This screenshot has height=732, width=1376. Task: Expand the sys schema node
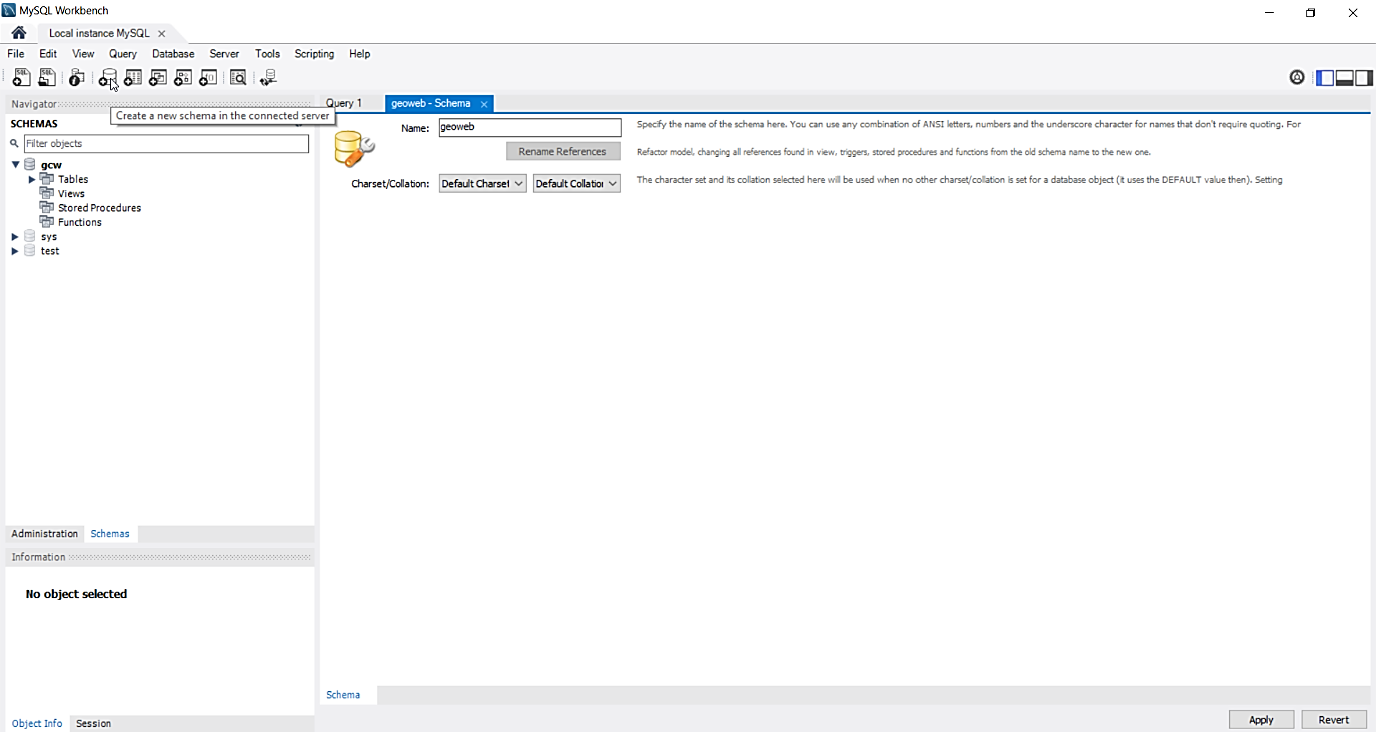coord(15,237)
